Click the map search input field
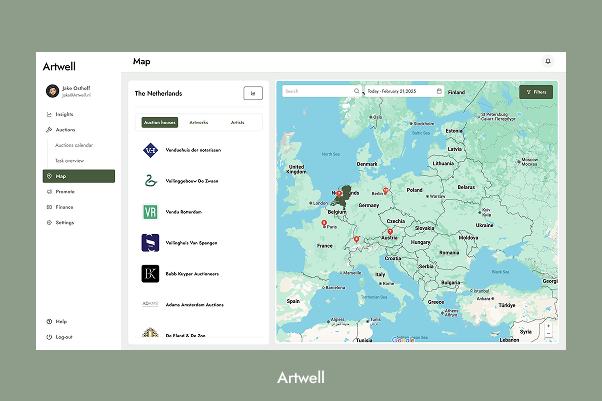The width and height of the screenshot is (602, 401). 315,91
